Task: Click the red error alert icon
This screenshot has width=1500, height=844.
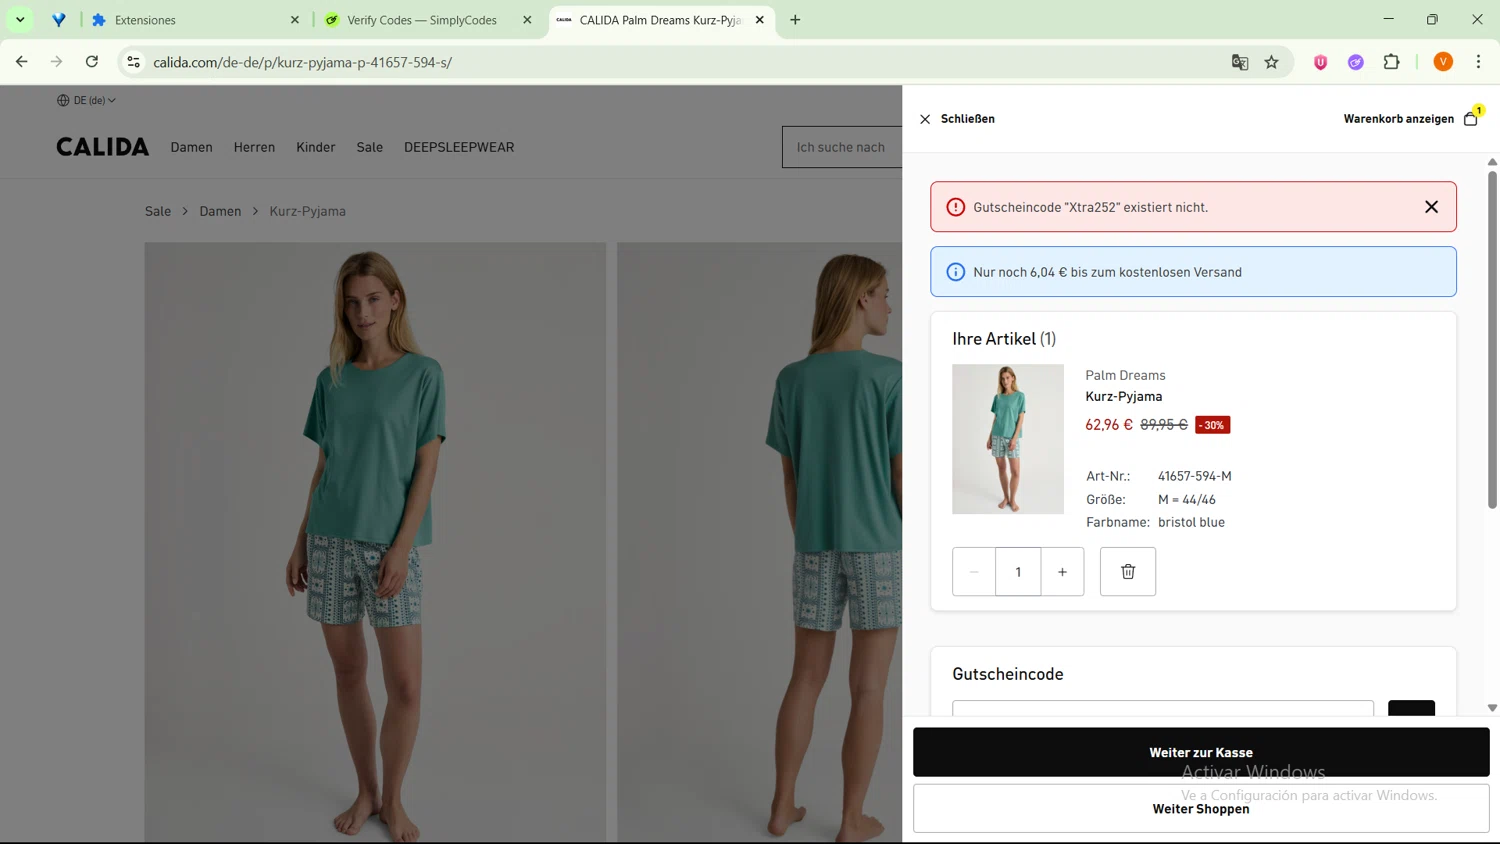Action: 956,207
